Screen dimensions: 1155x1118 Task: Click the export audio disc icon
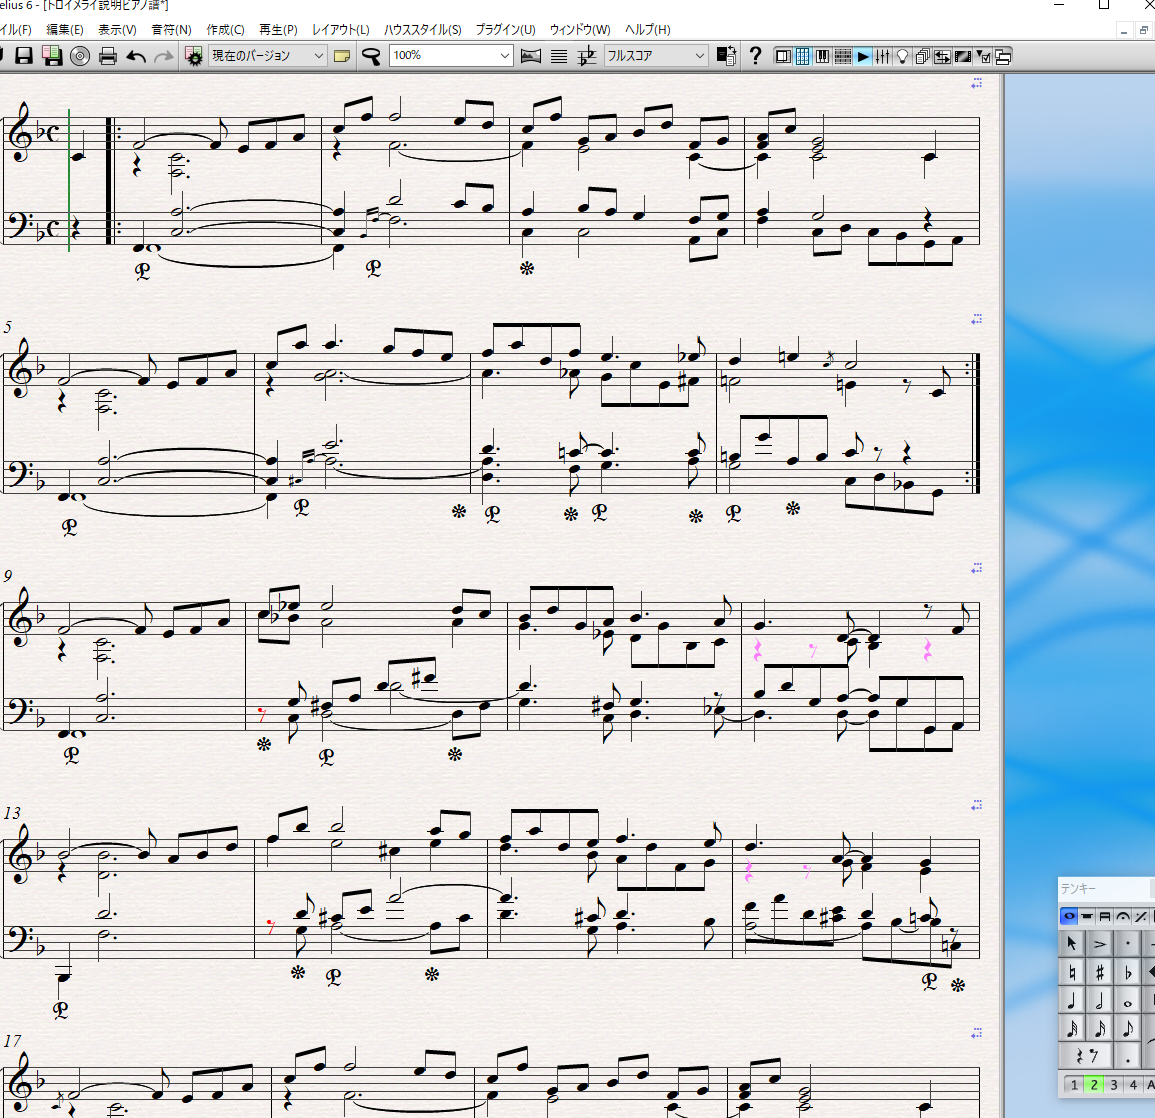point(80,56)
